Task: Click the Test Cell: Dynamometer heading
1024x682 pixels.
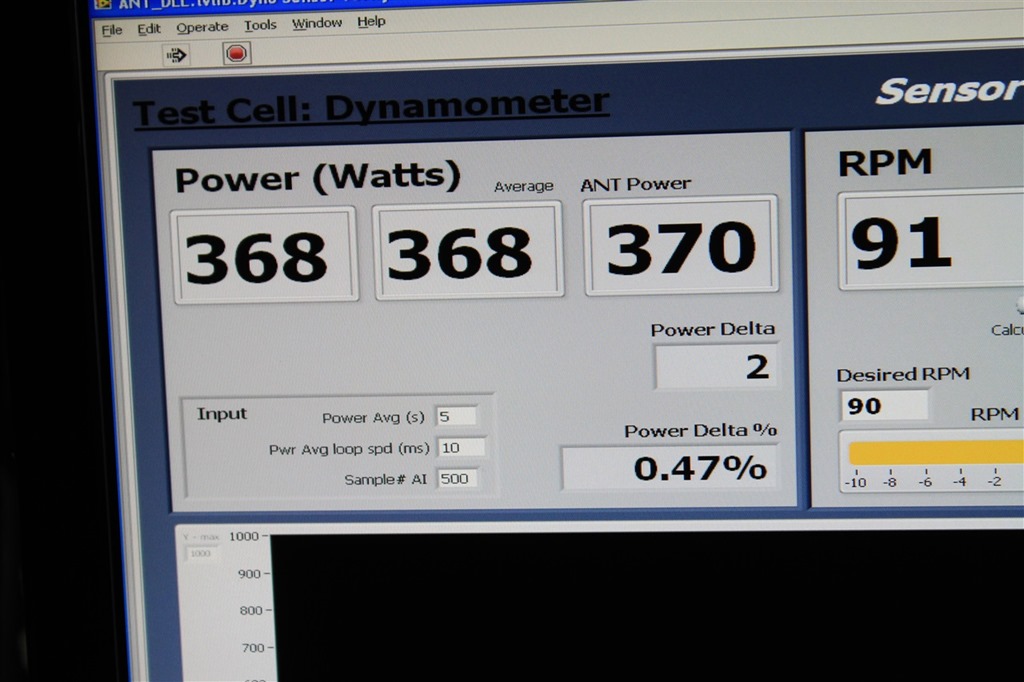Action: point(371,106)
